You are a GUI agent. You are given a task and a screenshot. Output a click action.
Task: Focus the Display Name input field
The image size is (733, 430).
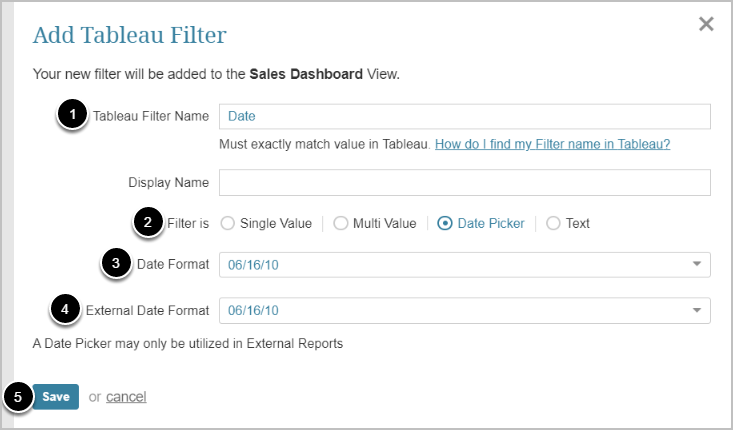(x=464, y=182)
